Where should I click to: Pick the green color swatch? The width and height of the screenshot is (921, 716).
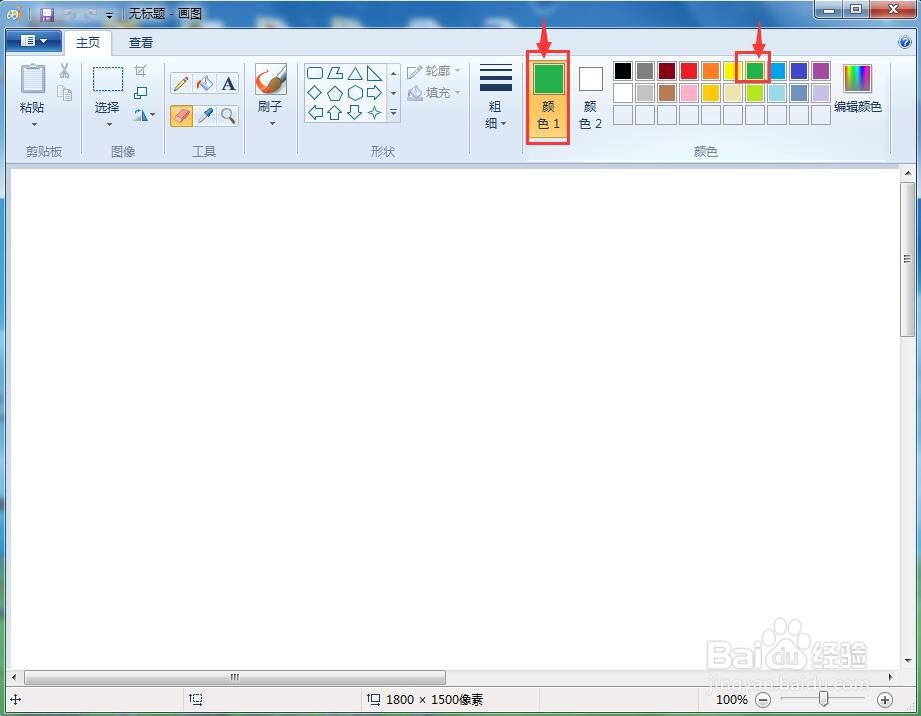[755, 71]
